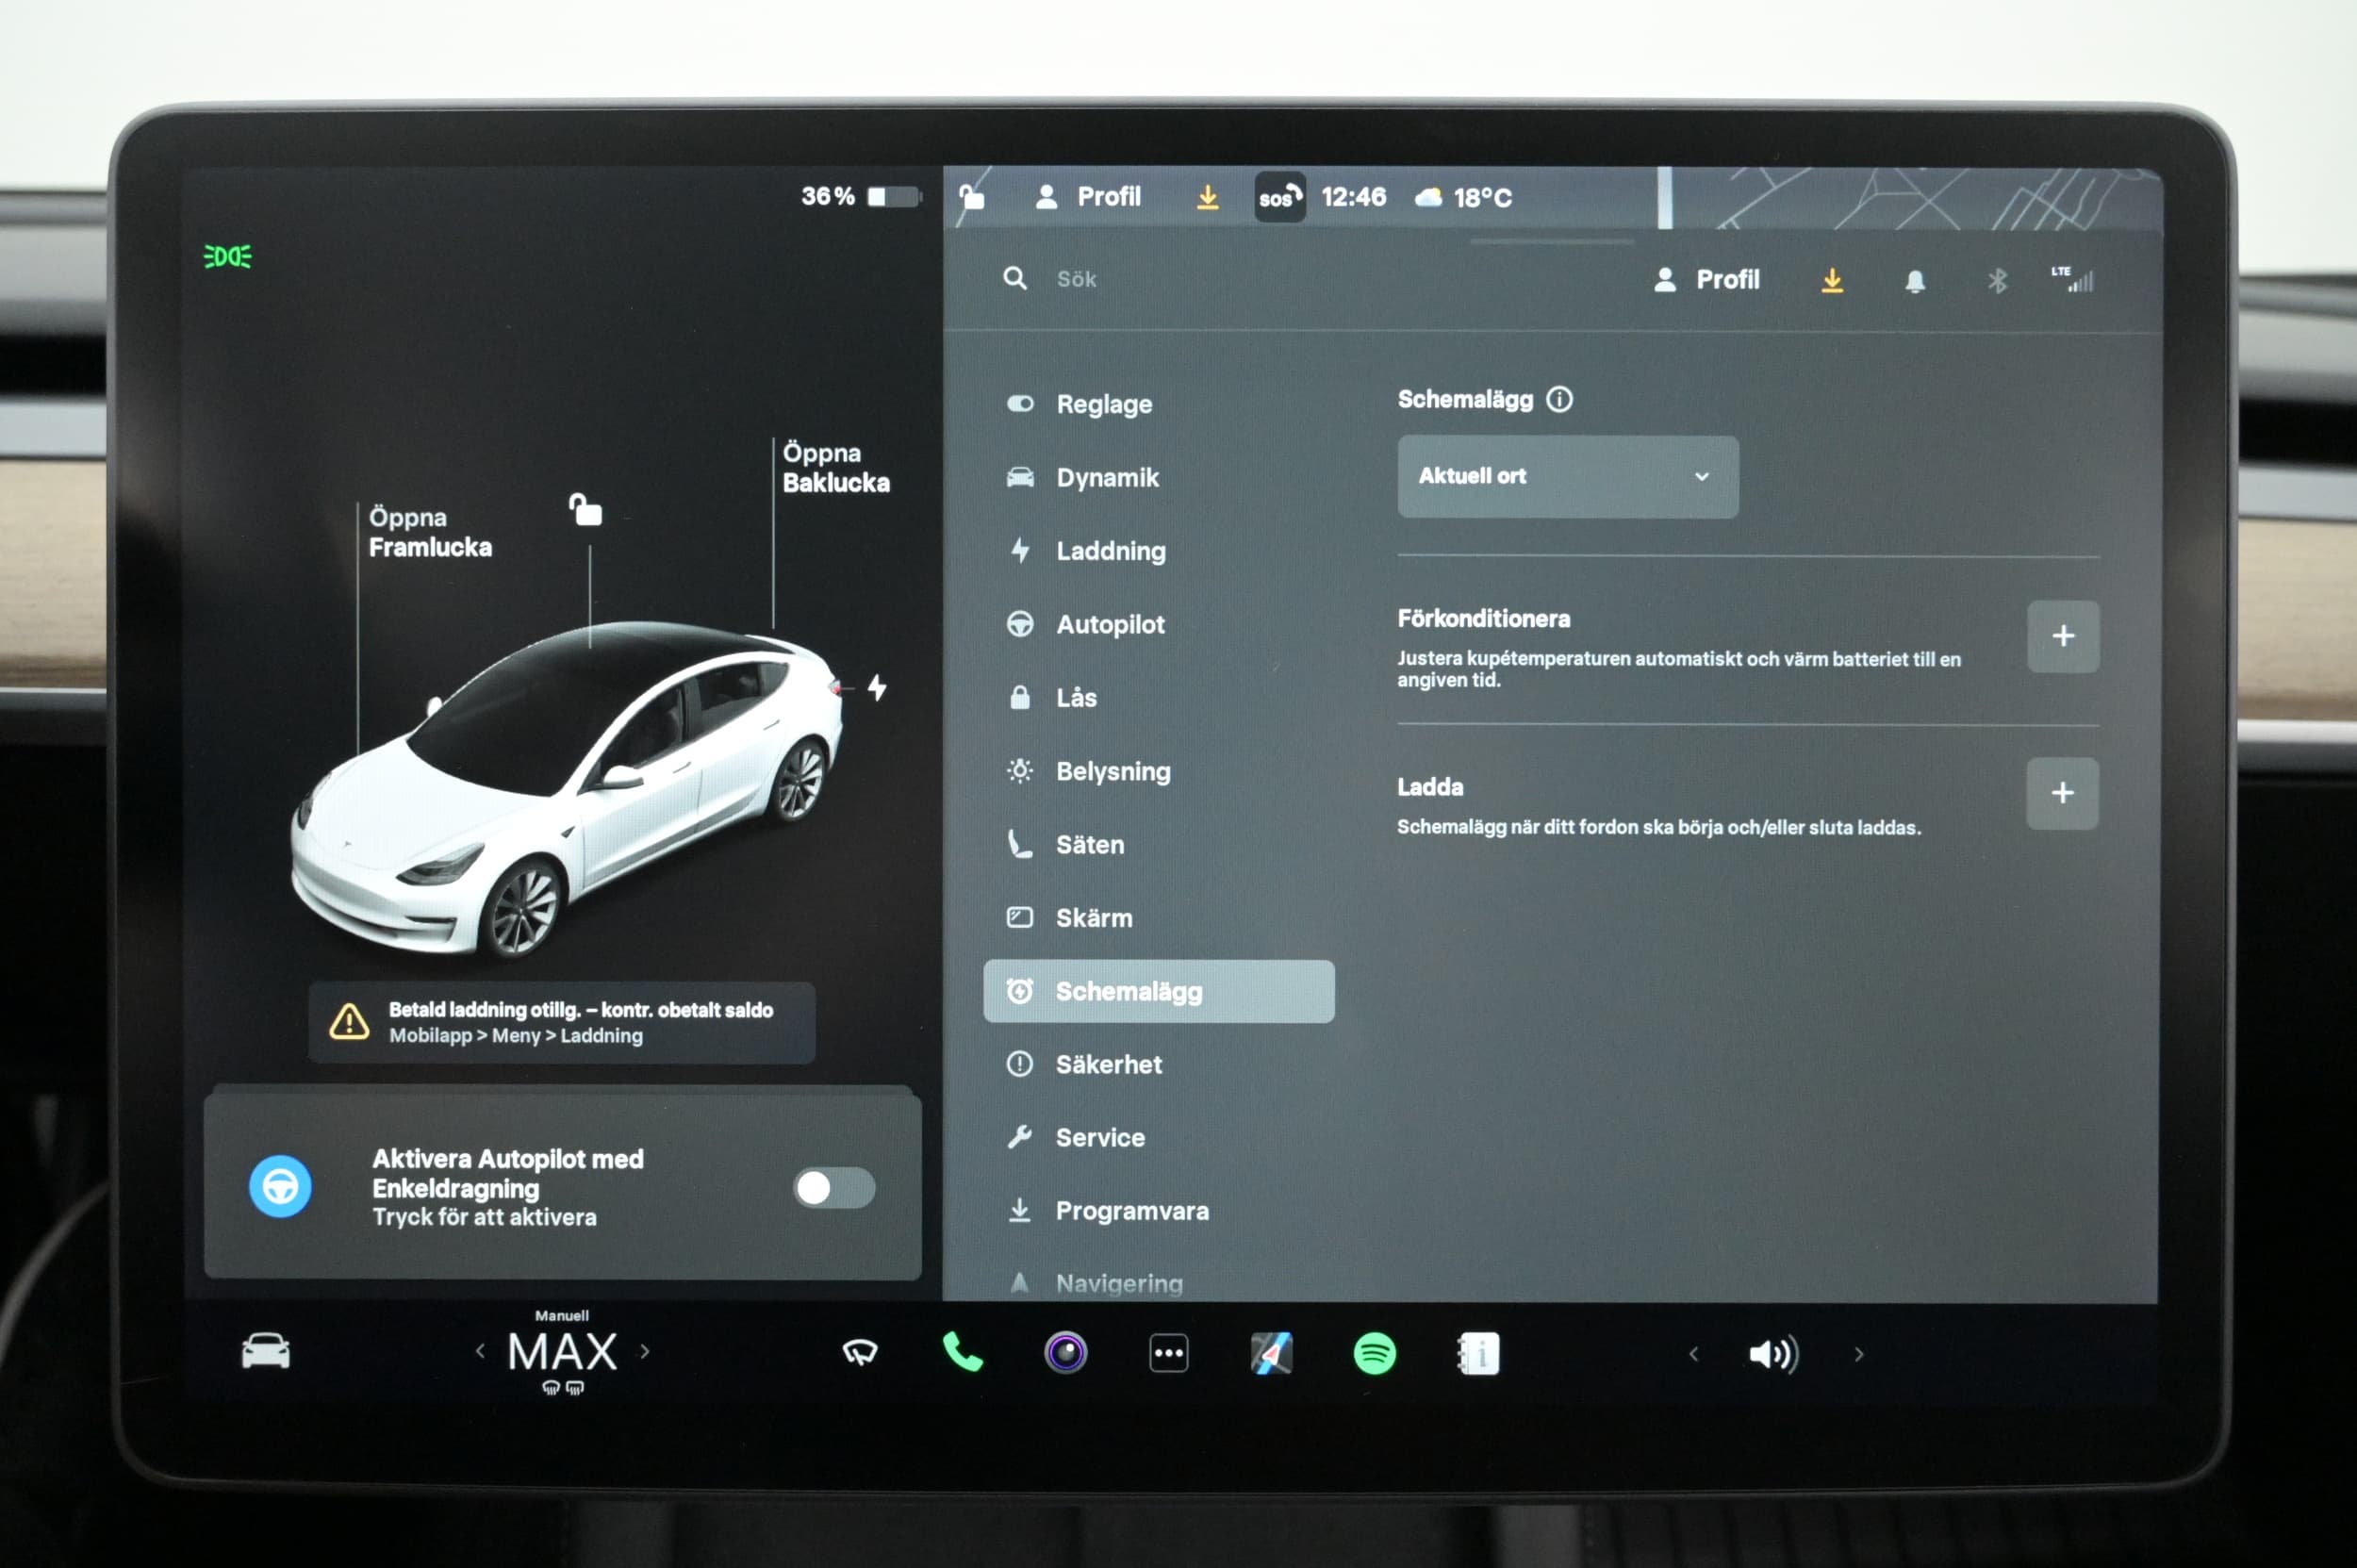Open Bluetooth settings icon
The height and width of the screenshot is (1568, 2357).
pyautogui.click(x=1996, y=281)
